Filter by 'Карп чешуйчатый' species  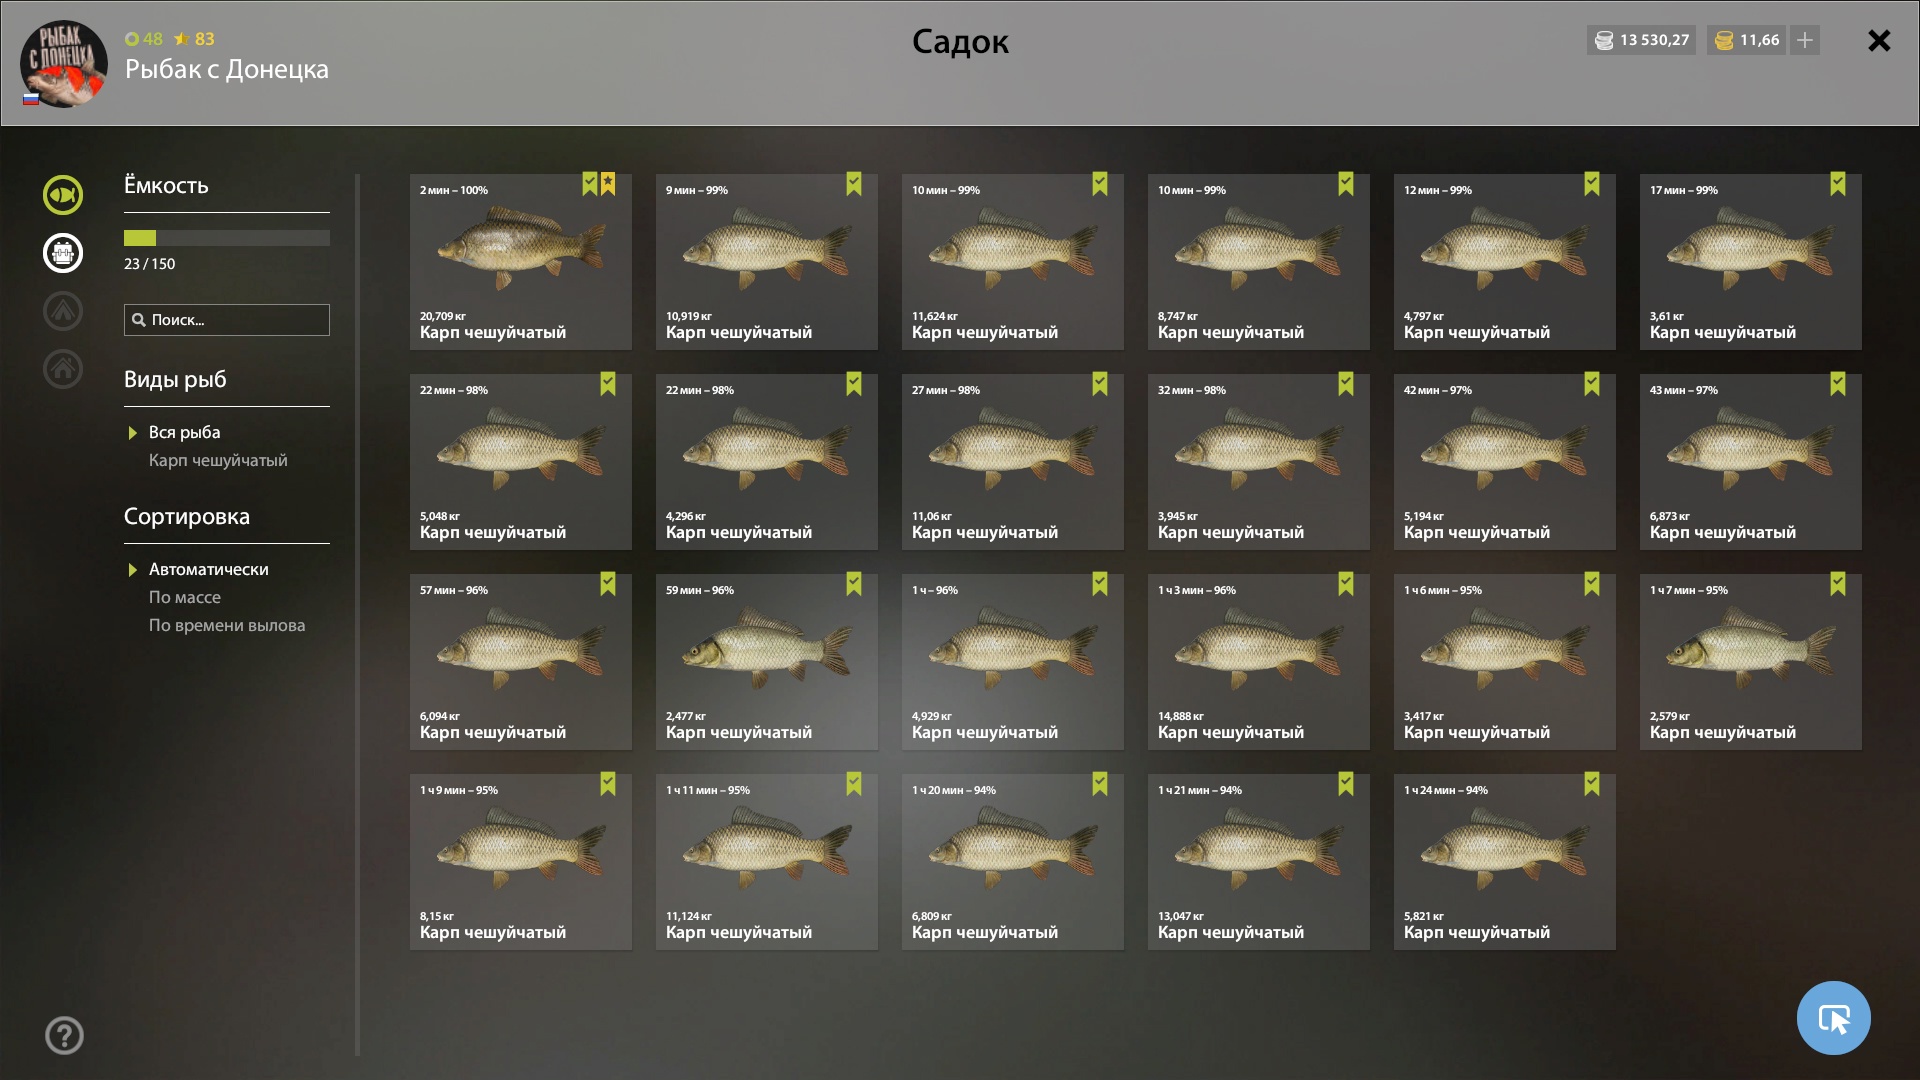(218, 460)
